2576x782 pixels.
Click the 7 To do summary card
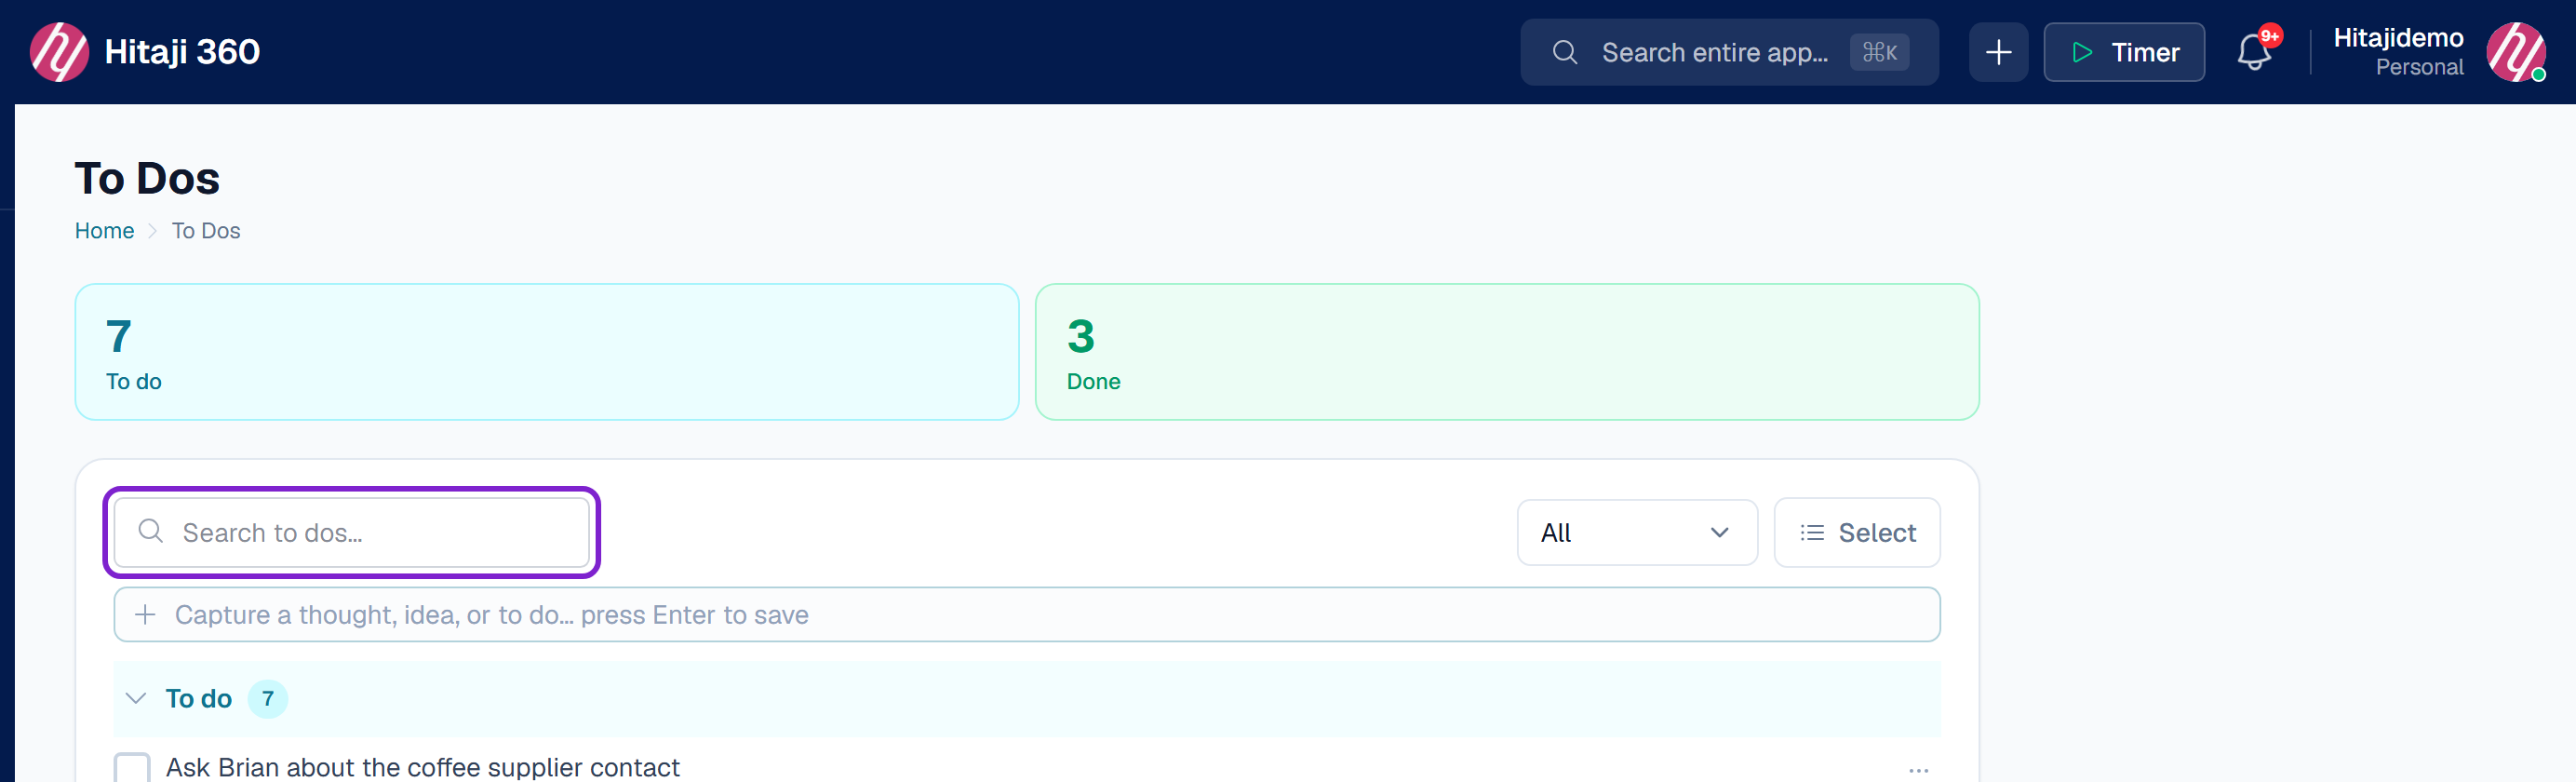tap(547, 352)
